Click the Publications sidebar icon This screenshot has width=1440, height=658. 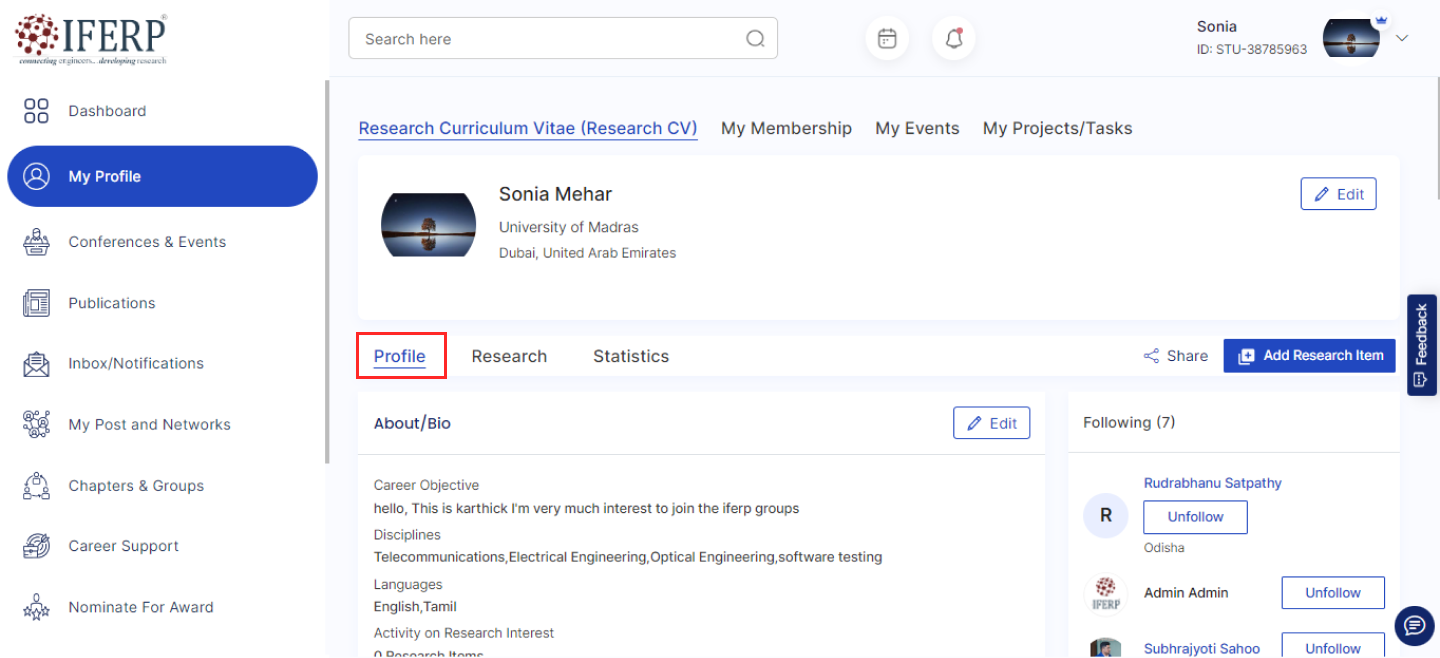coord(36,303)
